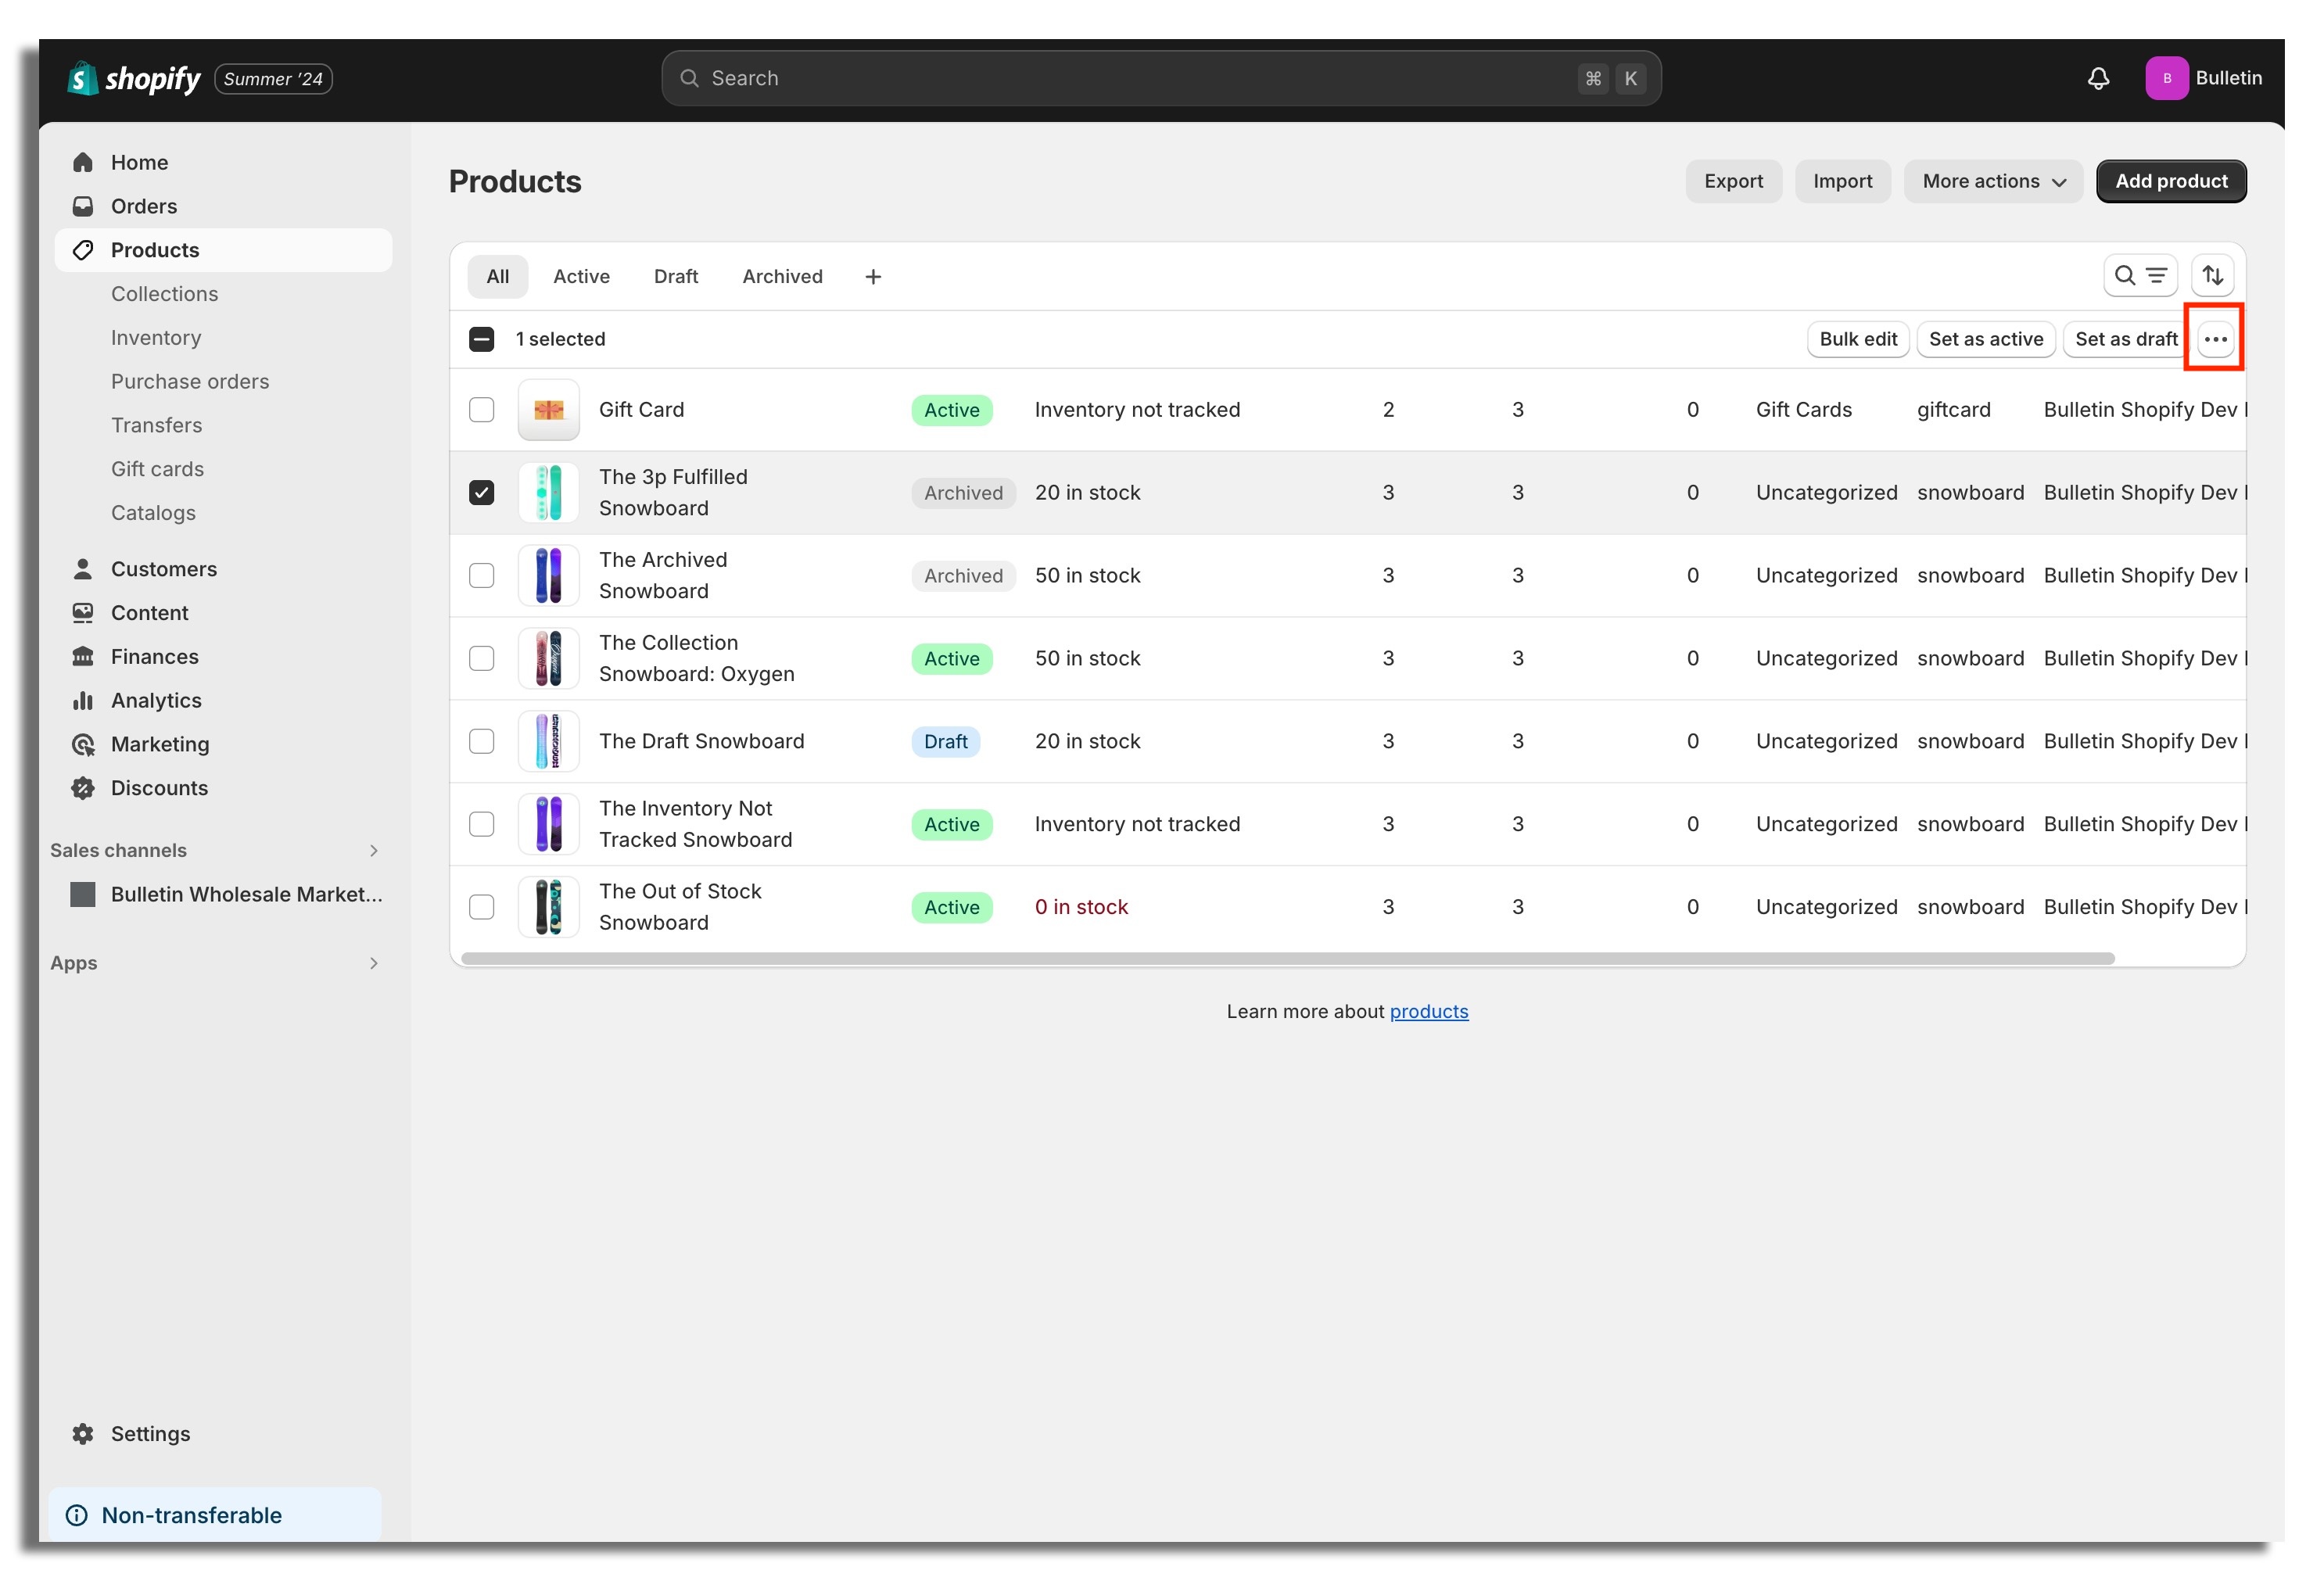2324x1581 pixels.
Task: Click the Set as active button
Action: [x=1985, y=339]
